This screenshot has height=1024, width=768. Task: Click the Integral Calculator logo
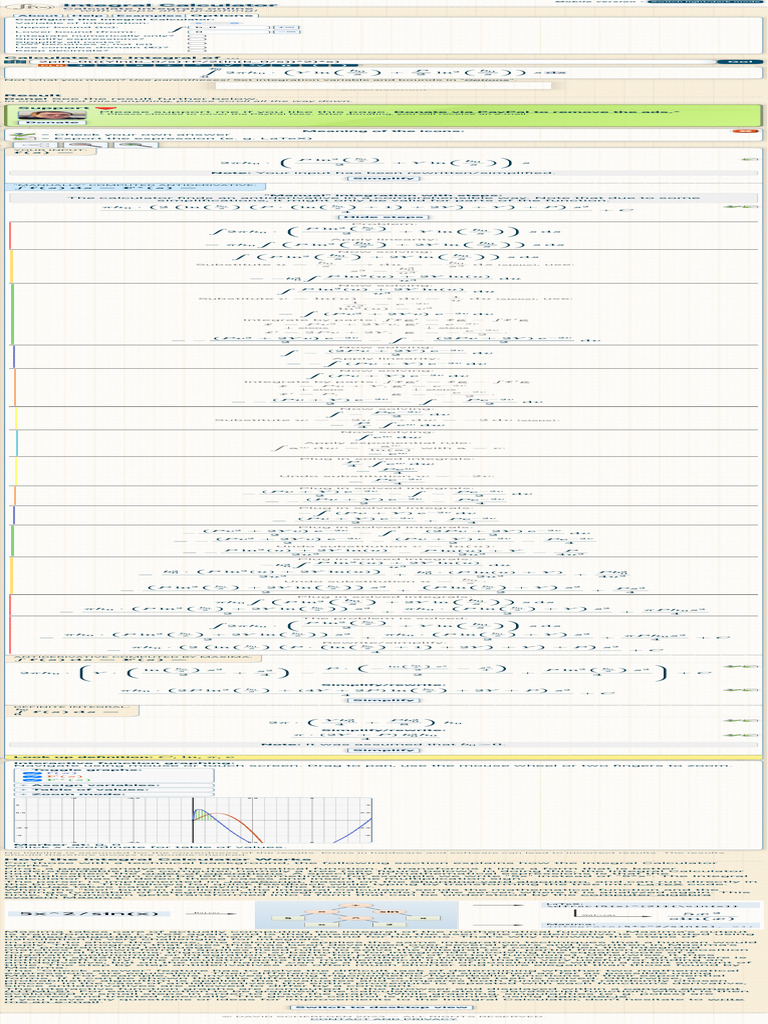tap(31, 7)
